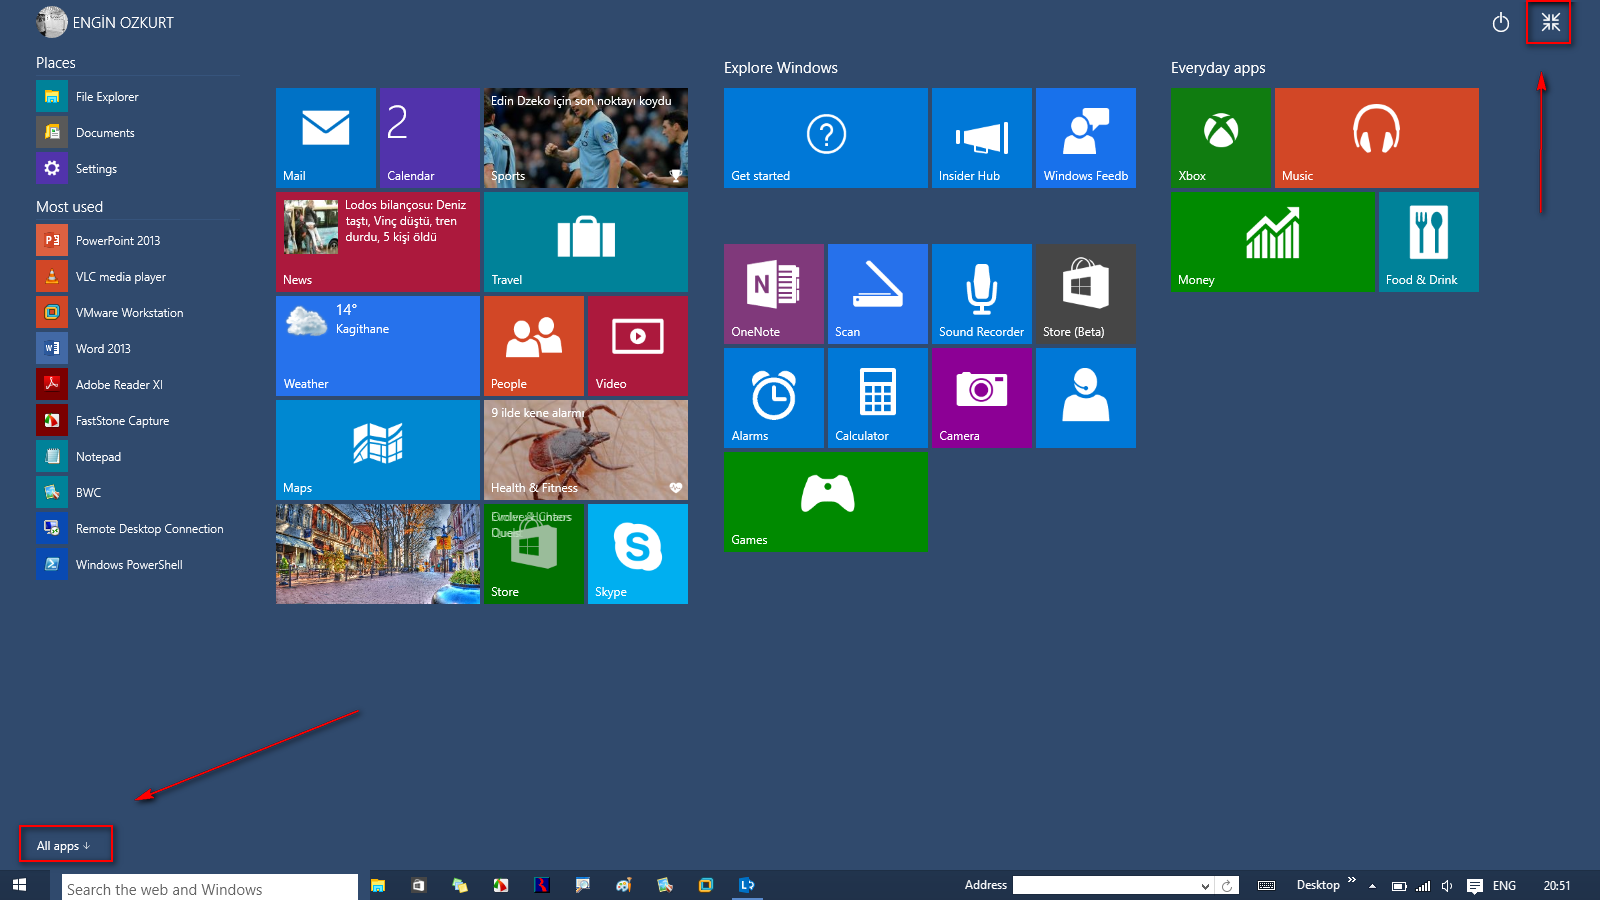Screen dimensions: 1600x900
Task: Open the Camera tile
Action: (982, 398)
